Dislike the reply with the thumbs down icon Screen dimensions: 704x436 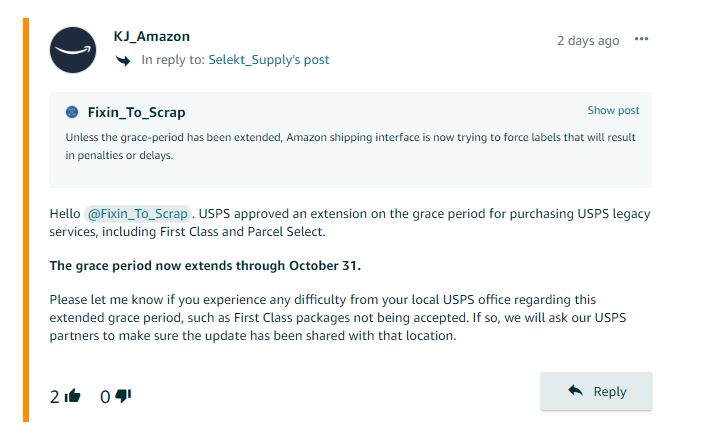coord(123,396)
